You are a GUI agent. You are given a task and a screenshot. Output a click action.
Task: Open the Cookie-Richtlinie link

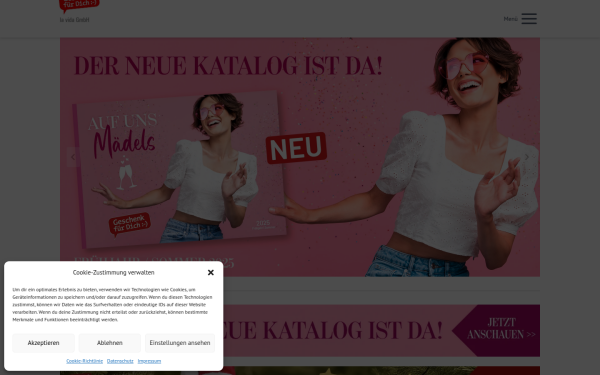click(x=85, y=361)
